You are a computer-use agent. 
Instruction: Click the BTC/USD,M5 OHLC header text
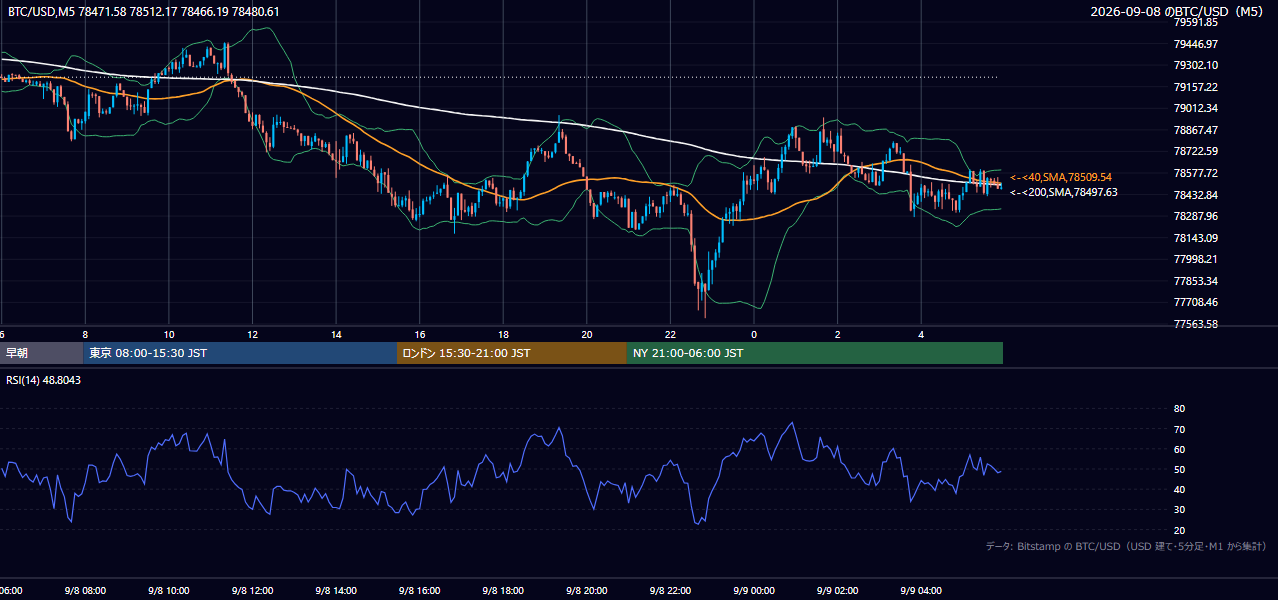pos(144,12)
